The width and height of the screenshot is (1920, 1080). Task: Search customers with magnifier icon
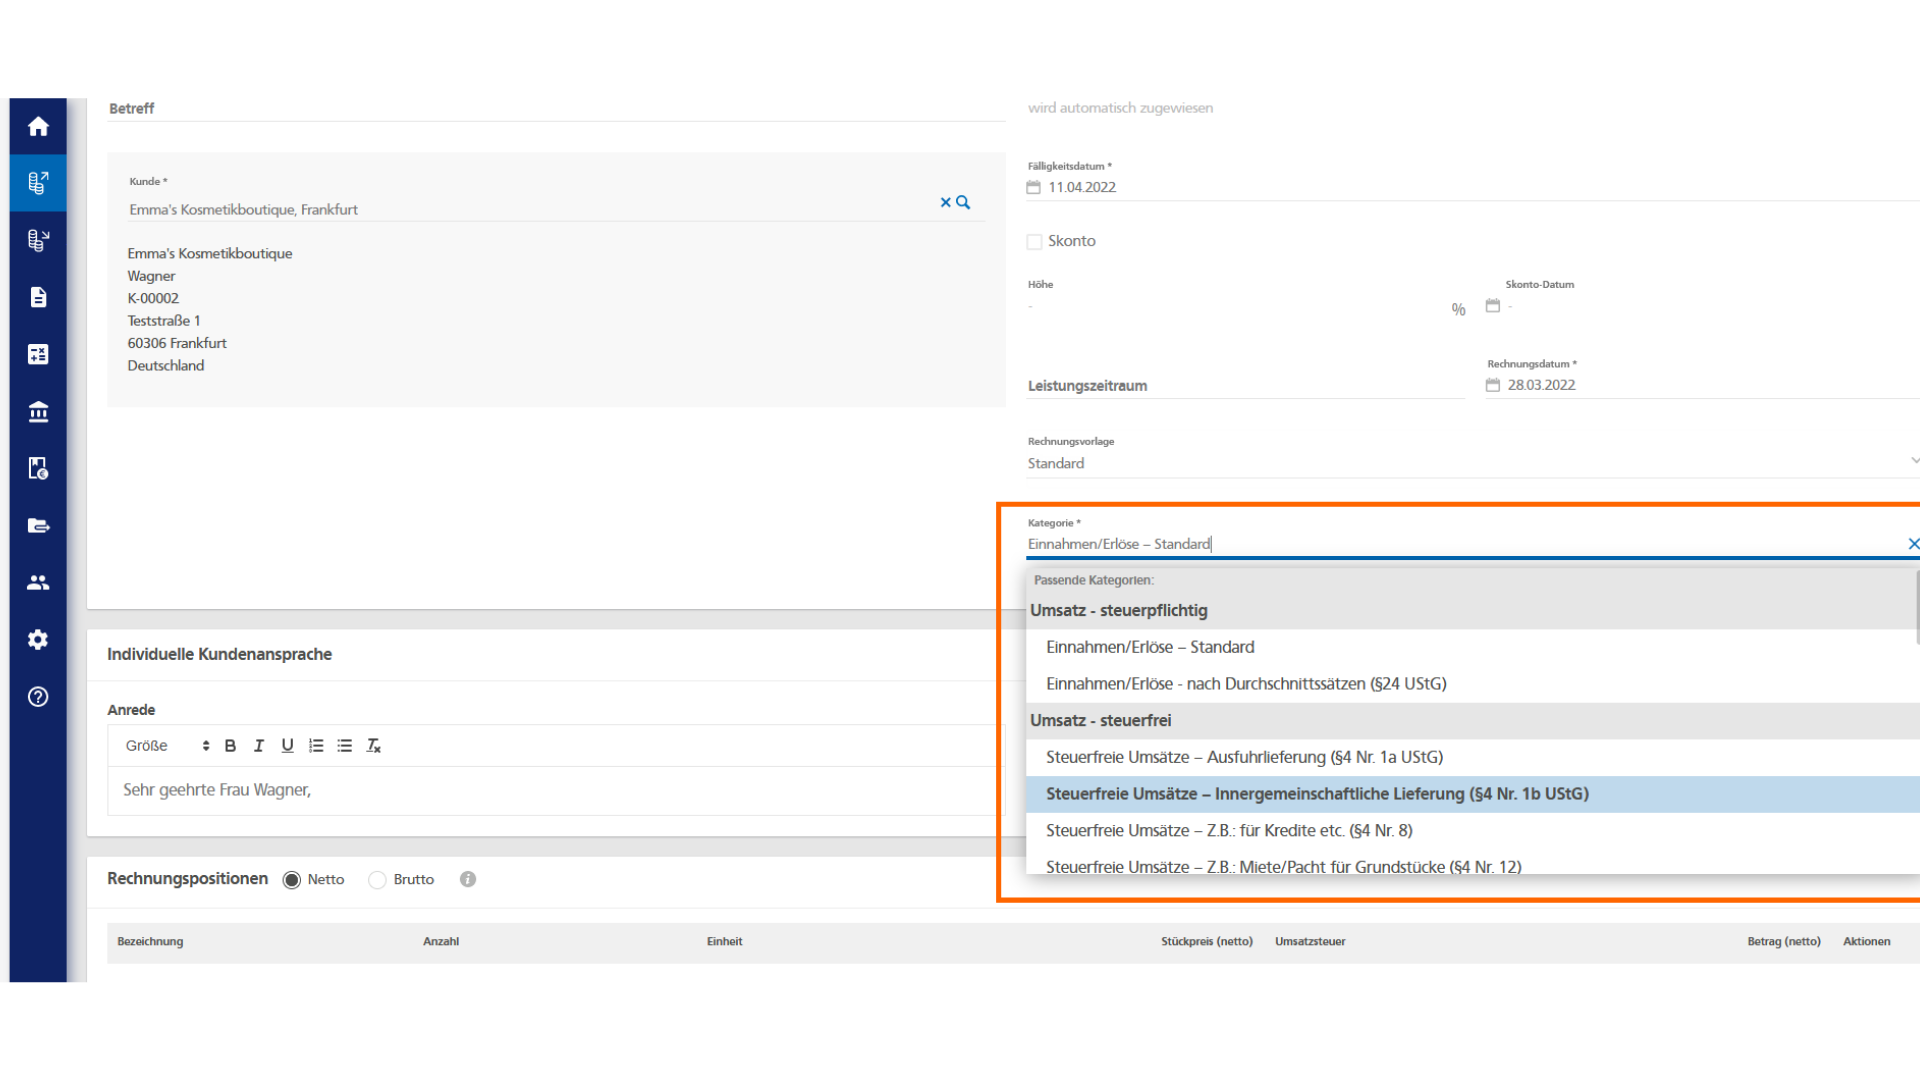coord(963,202)
